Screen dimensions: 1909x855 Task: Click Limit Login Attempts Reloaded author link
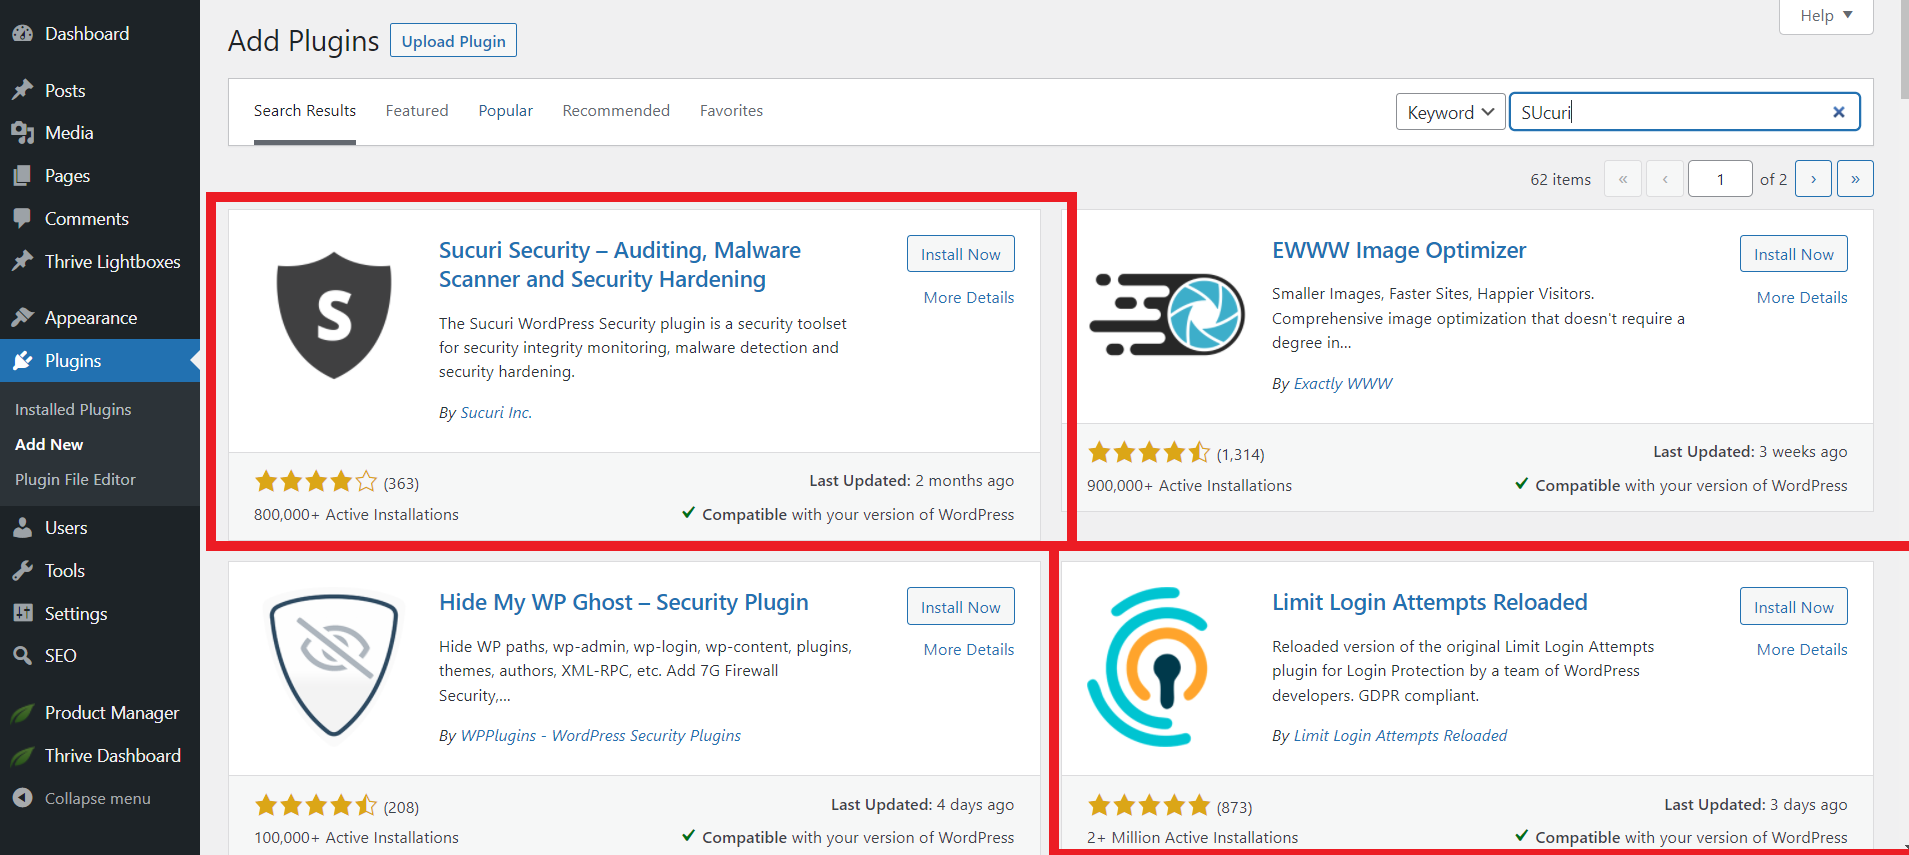[1400, 735]
